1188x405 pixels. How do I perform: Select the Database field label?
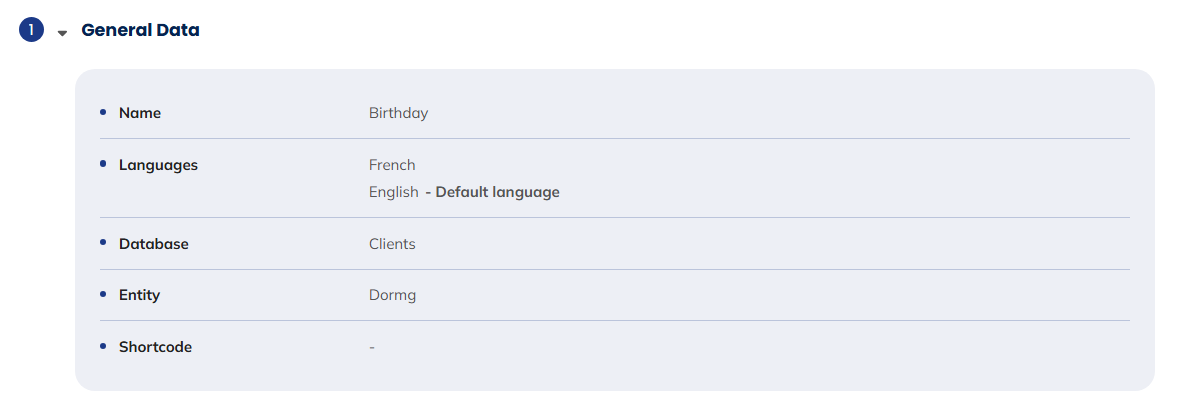point(153,244)
